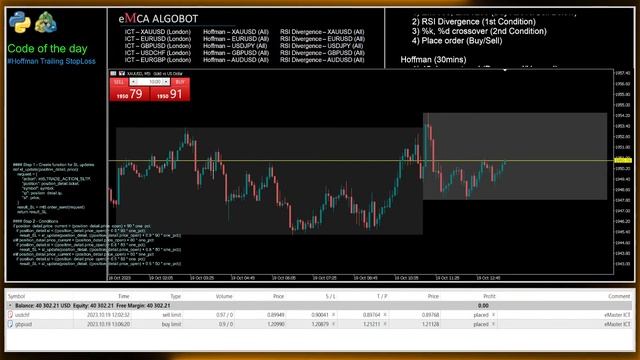The width and height of the screenshot is (640, 360).
Task: Click 'Hoffman – XAUUSD (All)' text
Action: point(236,32)
